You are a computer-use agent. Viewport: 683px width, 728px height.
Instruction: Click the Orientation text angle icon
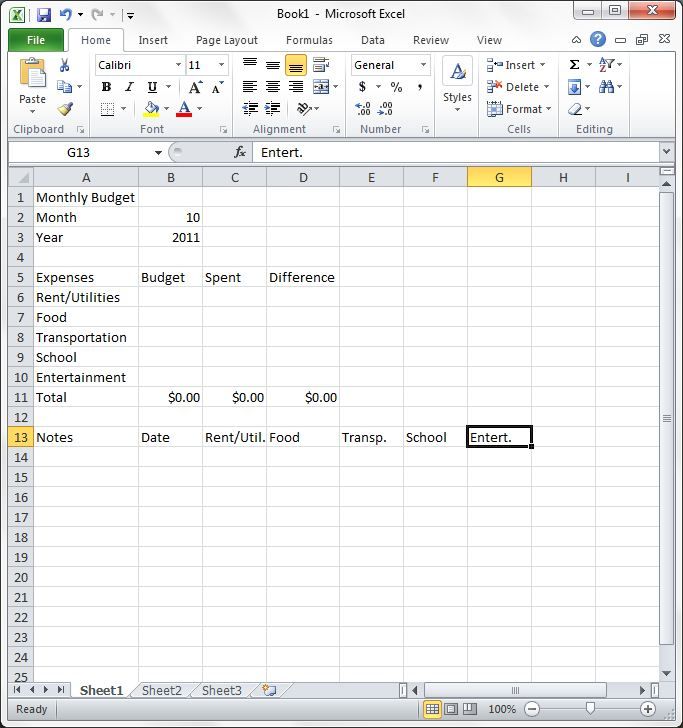(x=304, y=109)
